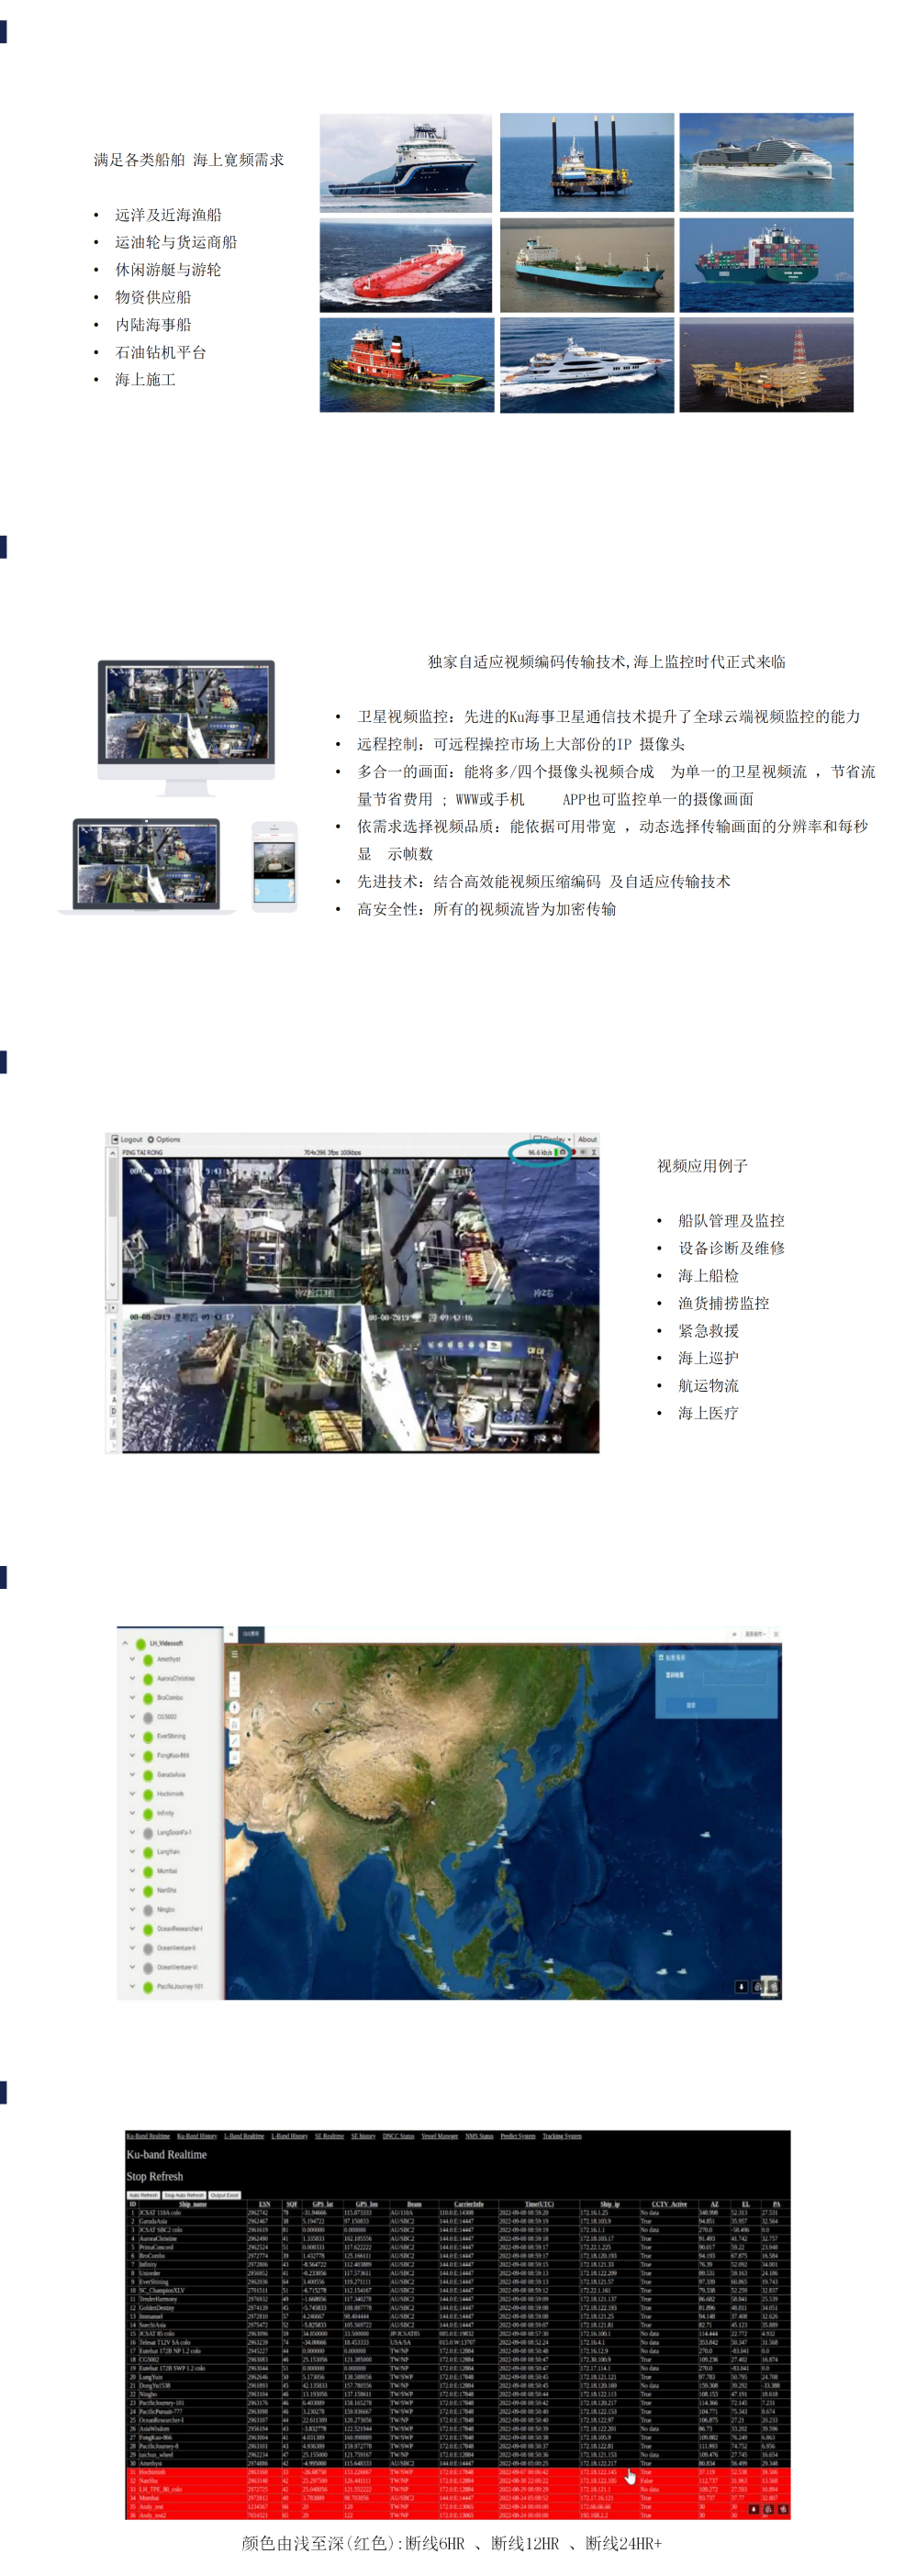Open the Ku-Band History link
The height and width of the screenshot is (2576, 916).
[x=197, y=2137]
